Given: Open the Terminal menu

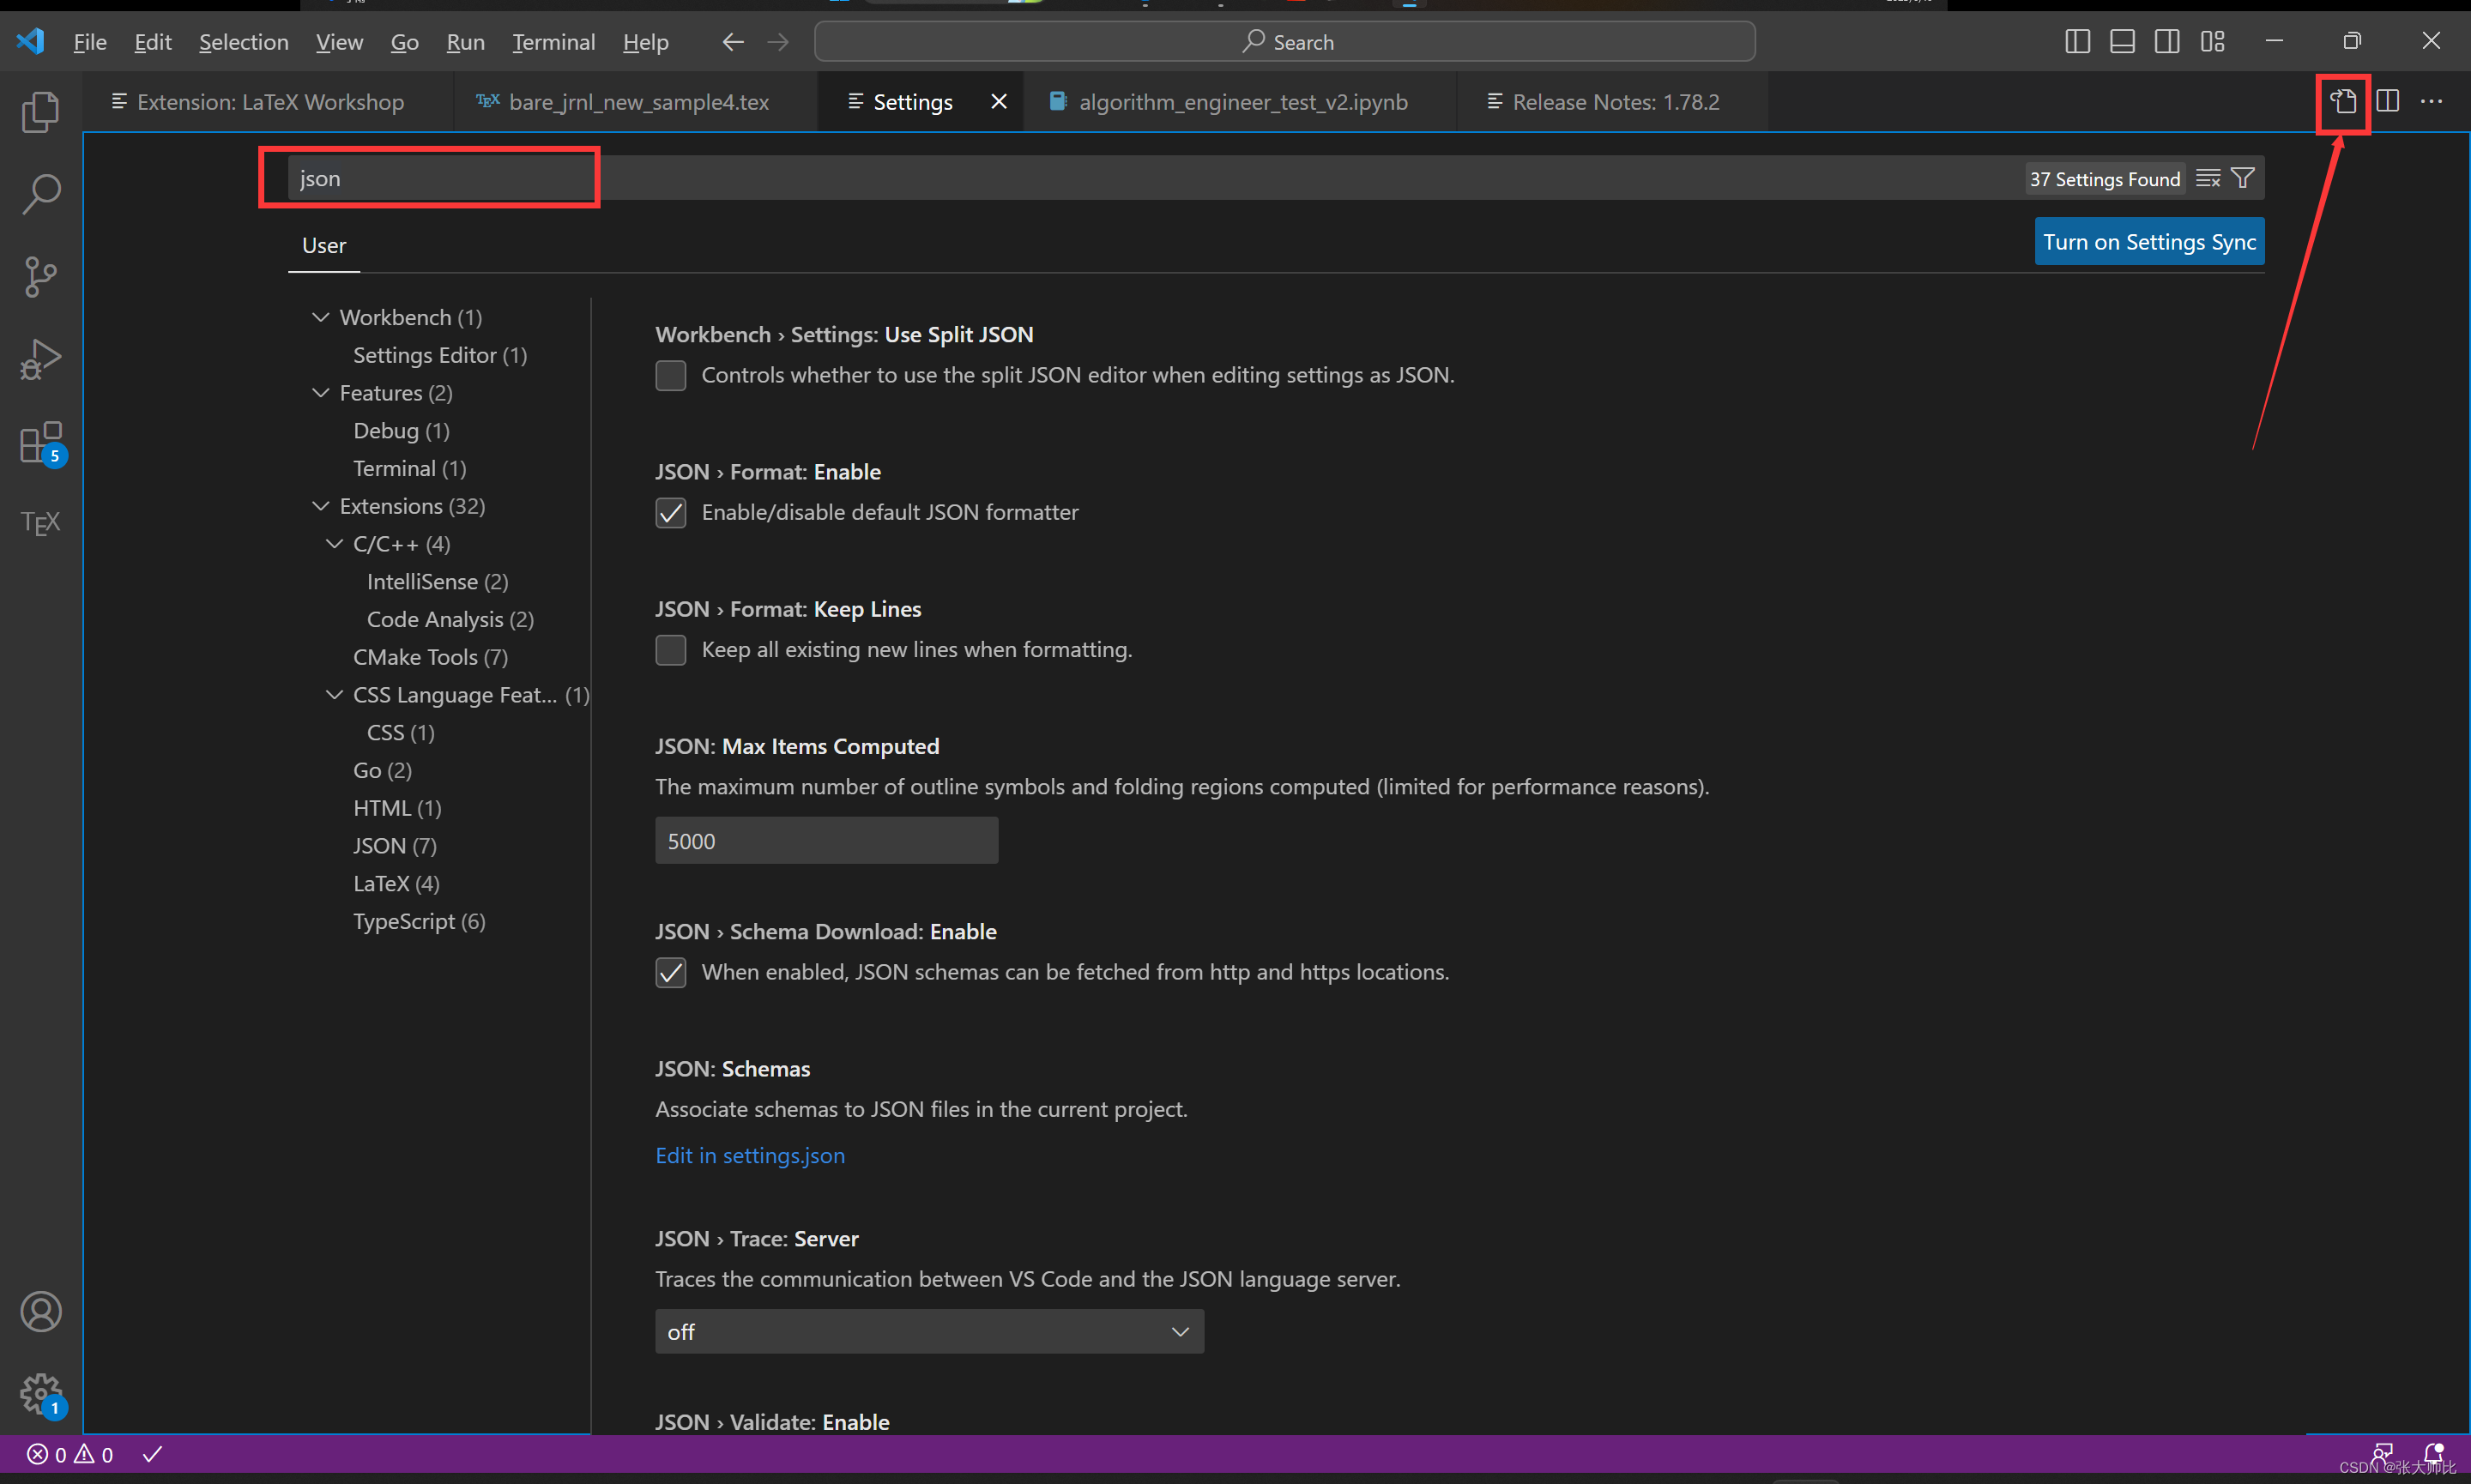Looking at the screenshot, I should pos(554,42).
